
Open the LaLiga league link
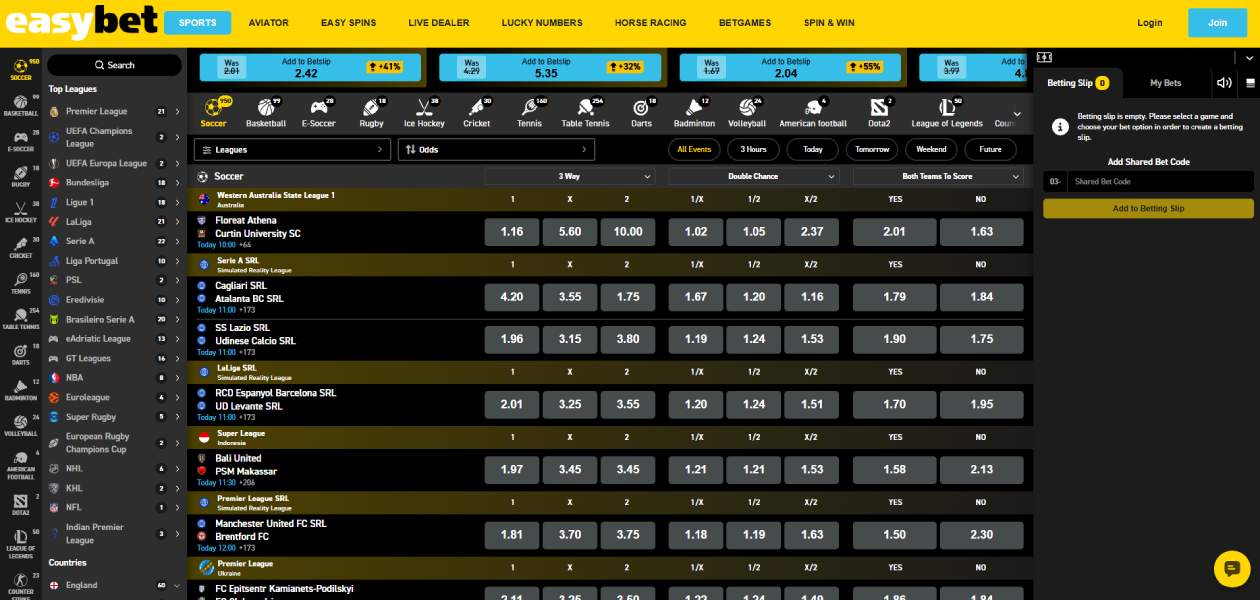pyautogui.click(x=79, y=222)
